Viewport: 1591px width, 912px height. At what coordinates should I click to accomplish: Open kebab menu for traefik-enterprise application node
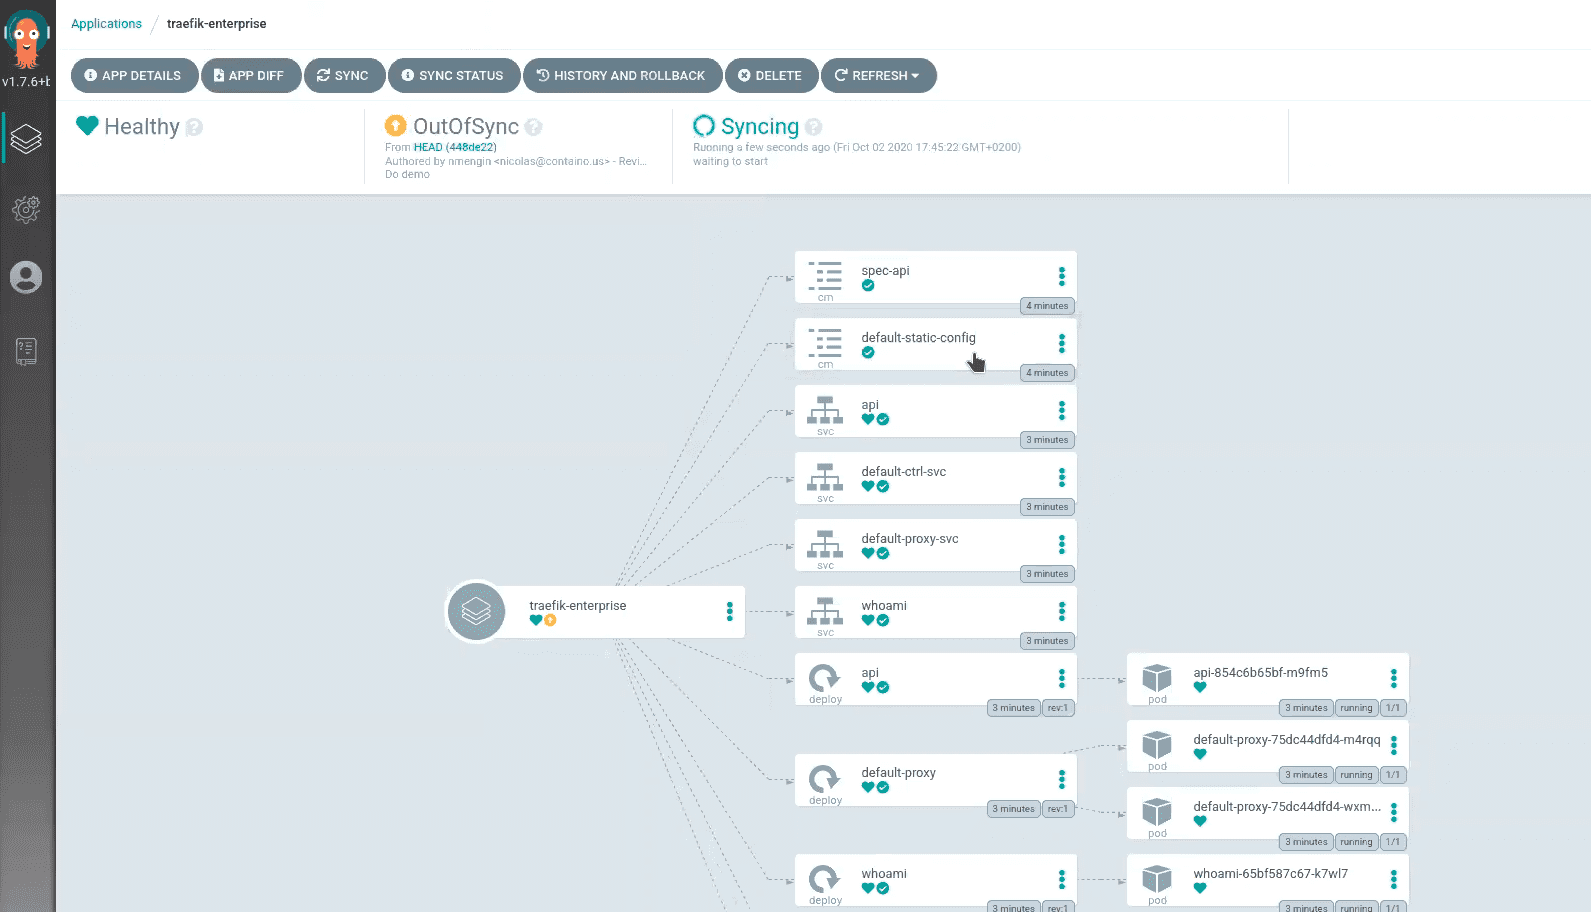[x=730, y=611]
